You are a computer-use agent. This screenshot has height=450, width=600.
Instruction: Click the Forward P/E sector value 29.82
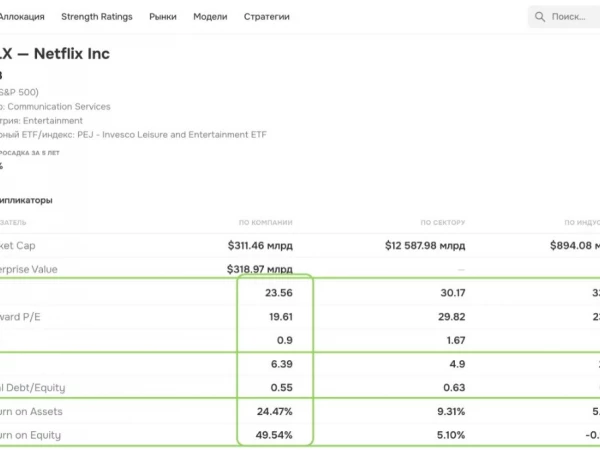point(452,316)
